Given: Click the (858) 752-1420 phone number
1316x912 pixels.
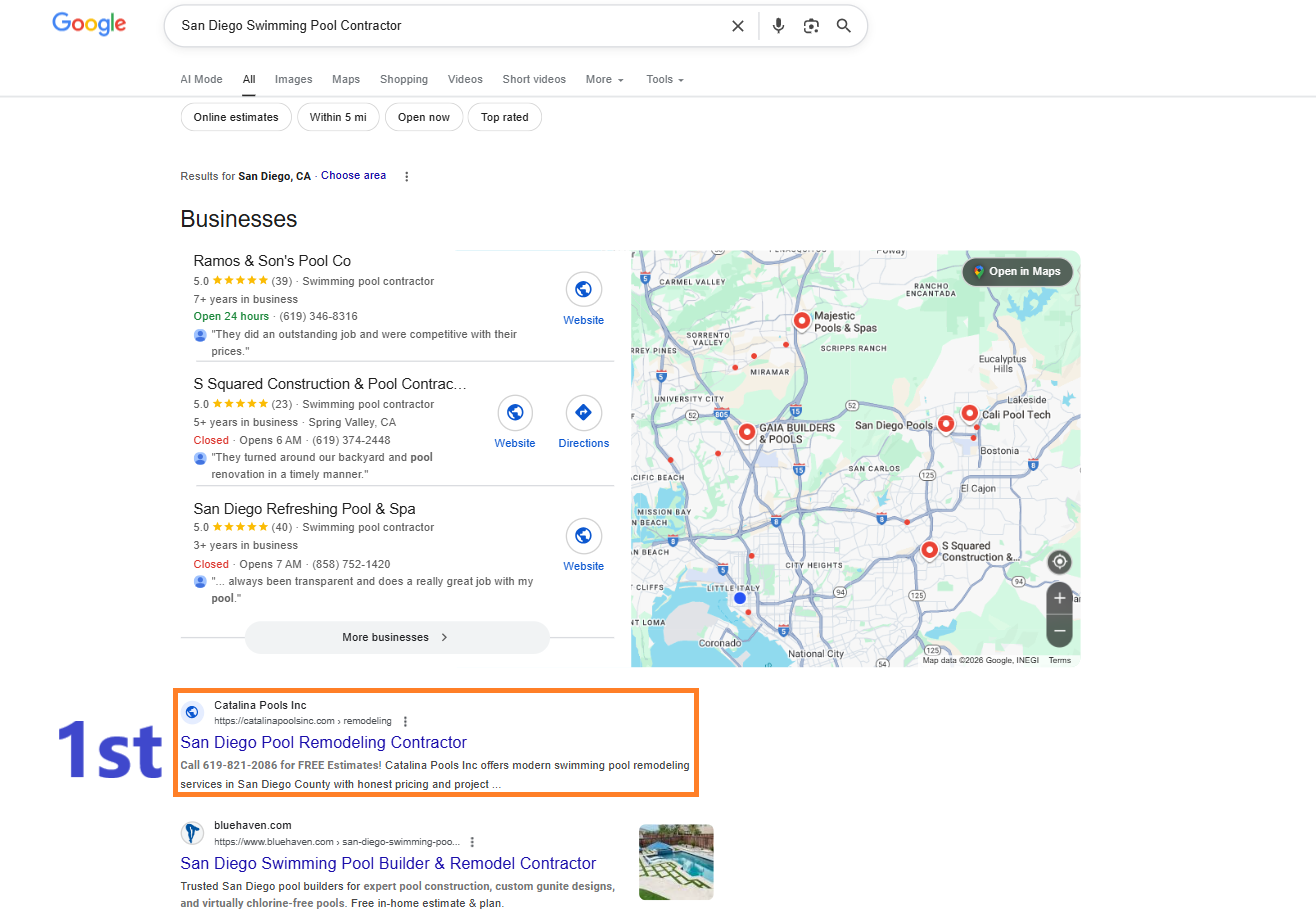Looking at the screenshot, I should [351, 564].
